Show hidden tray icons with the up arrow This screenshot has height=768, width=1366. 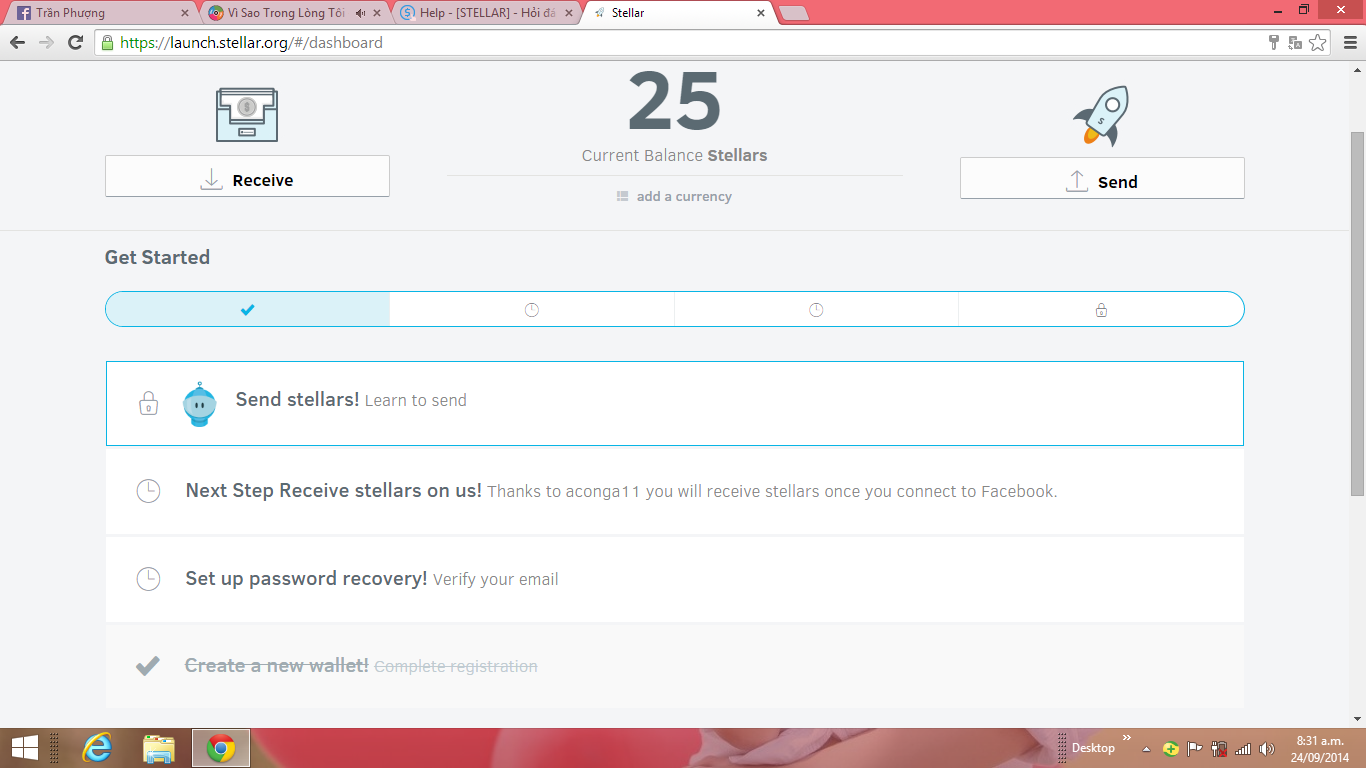click(1147, 749)
